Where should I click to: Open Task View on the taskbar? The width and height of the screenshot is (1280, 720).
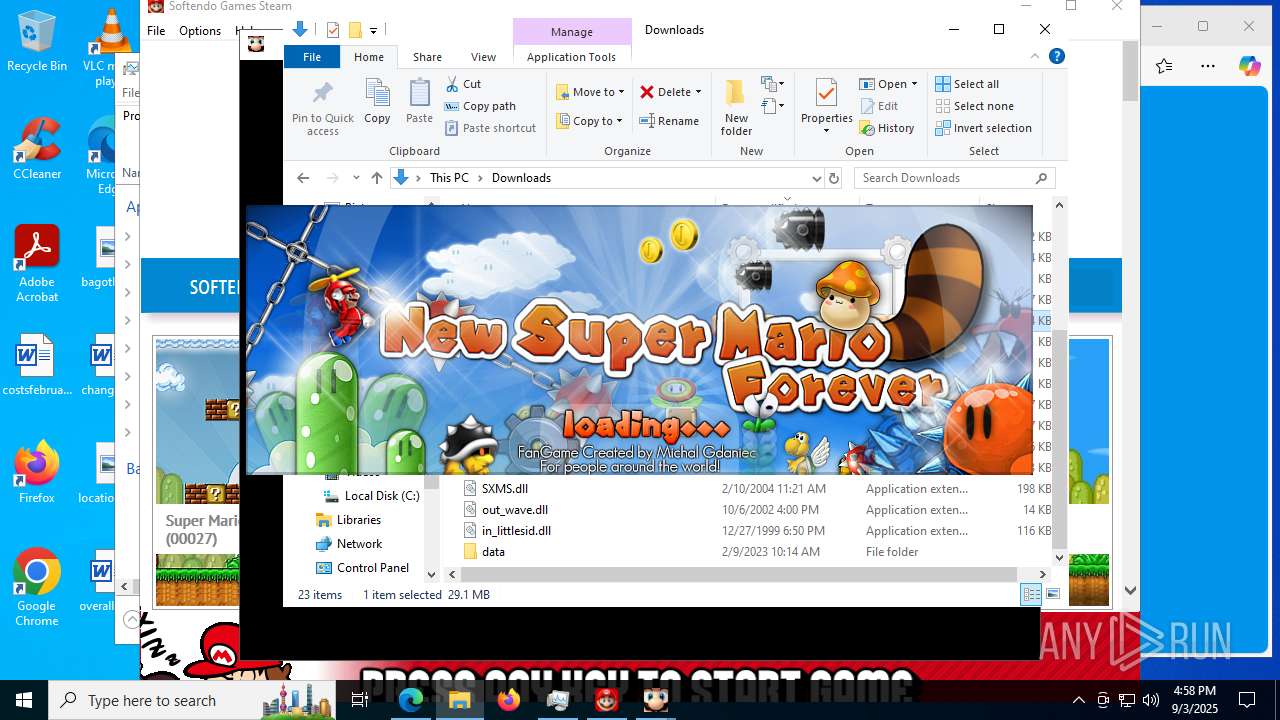click(360, 700)
